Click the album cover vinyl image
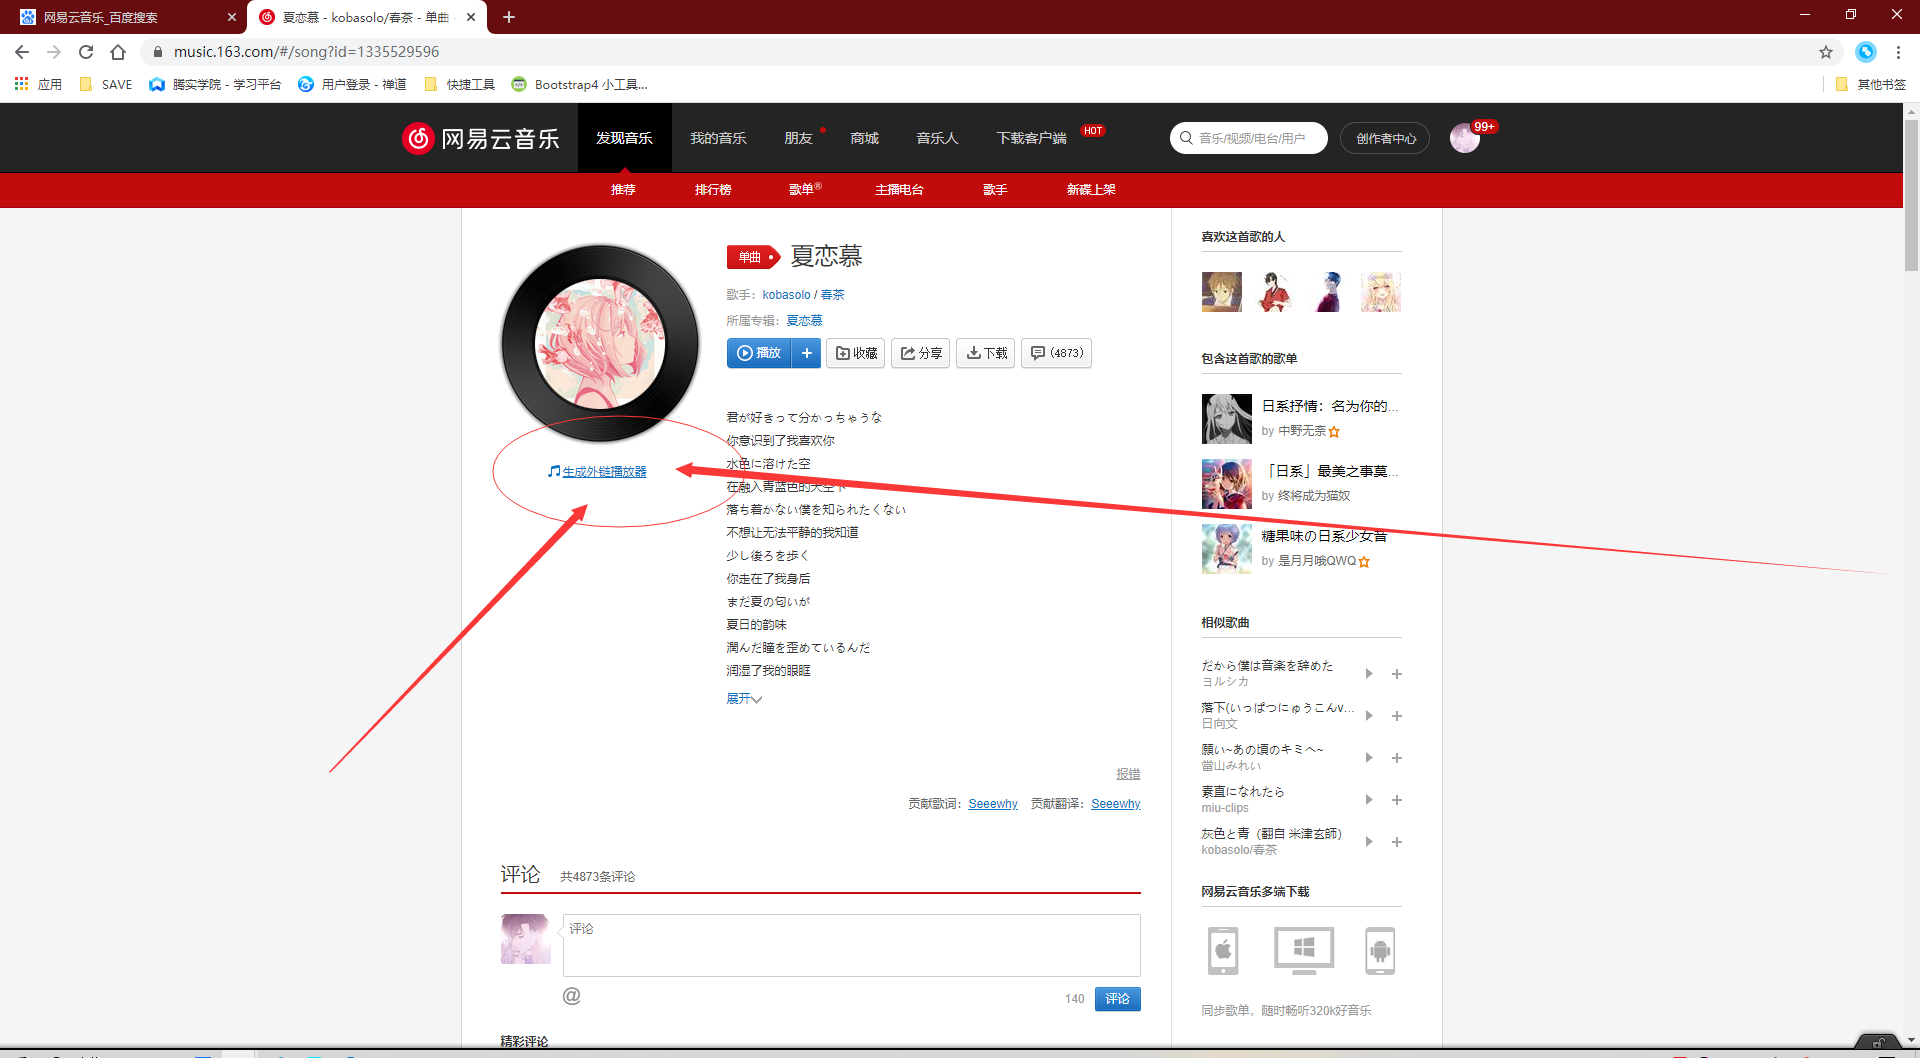Screen dimensions: 1920x1058 600,343
